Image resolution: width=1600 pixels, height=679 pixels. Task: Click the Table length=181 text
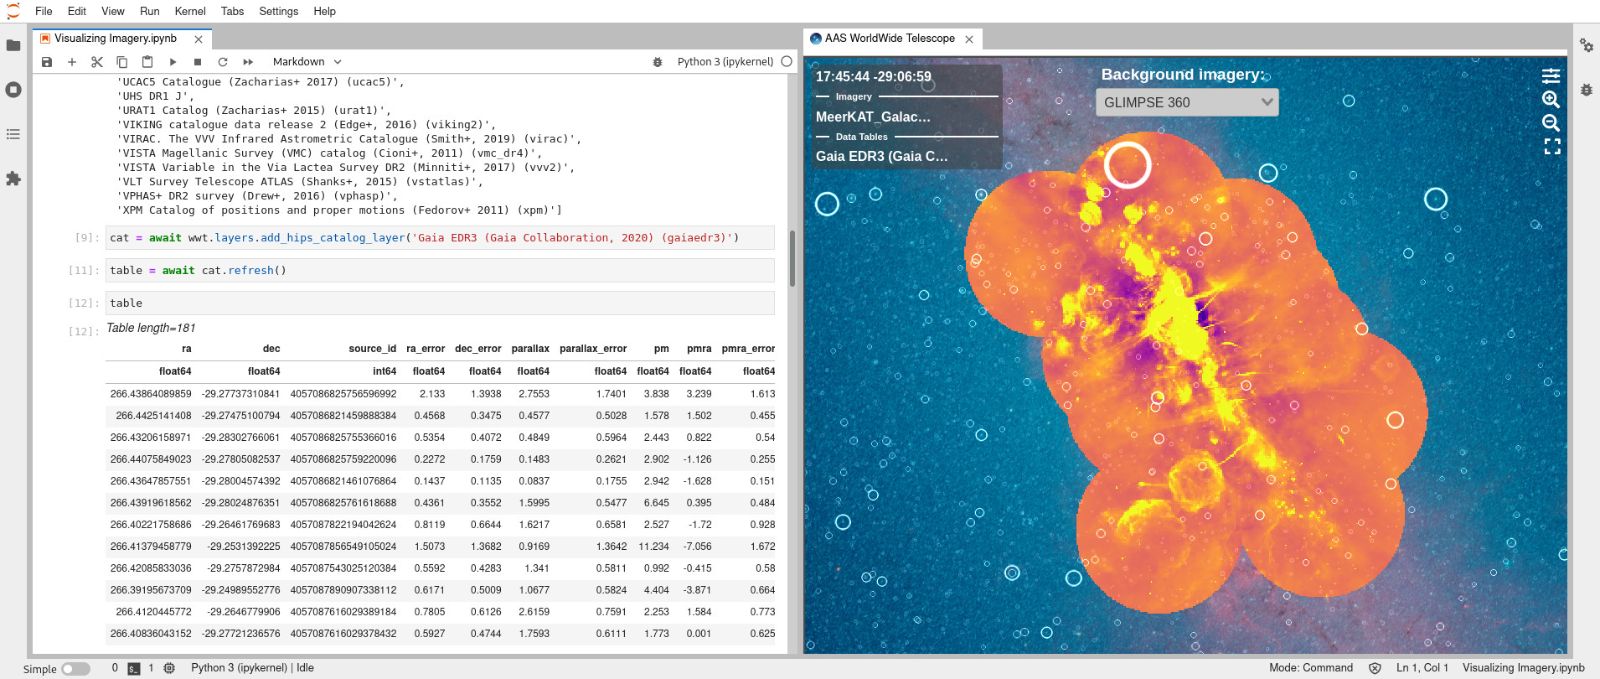pos(151,328)
